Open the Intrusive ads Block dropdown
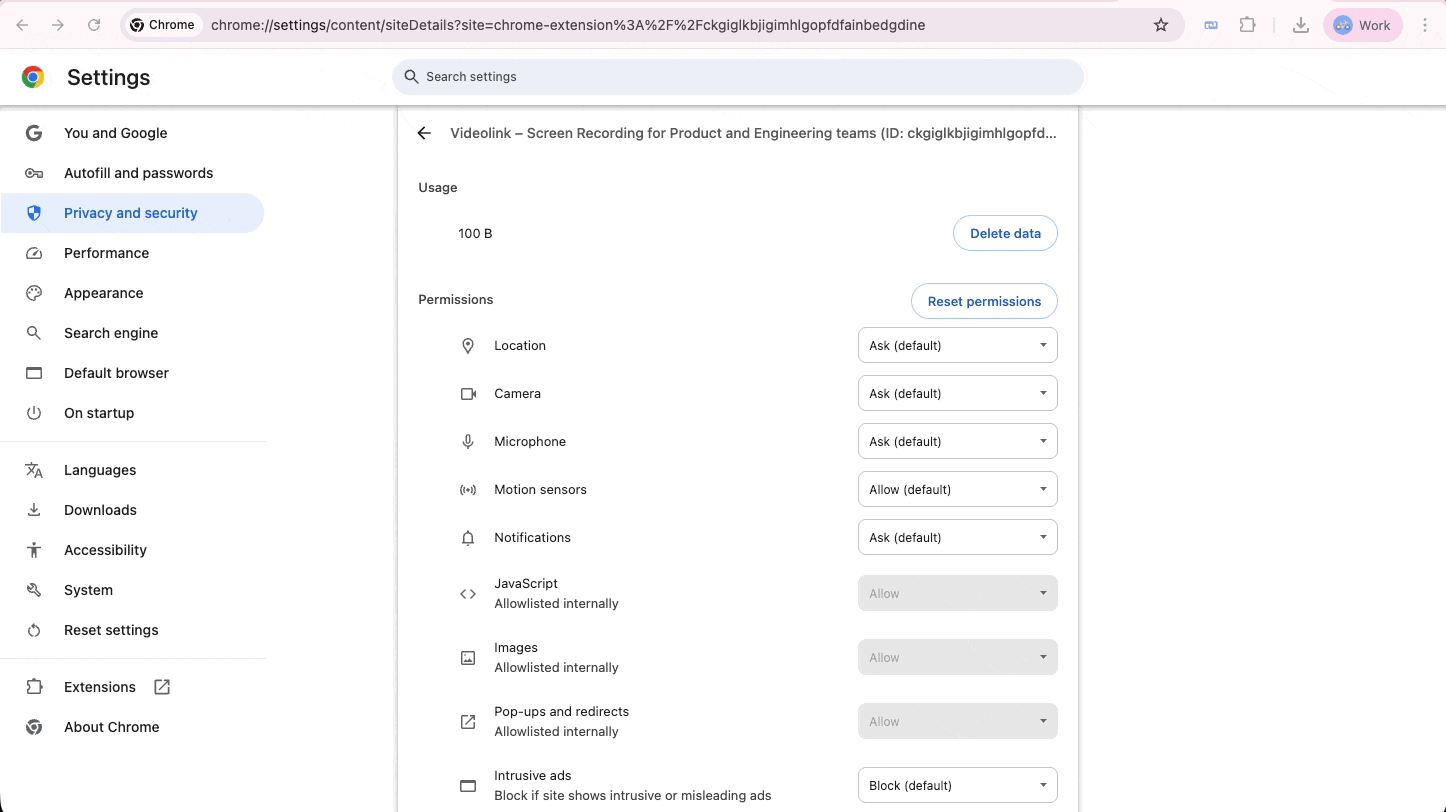The width and height of the screenshot is (1446, 812). point(957,785)
